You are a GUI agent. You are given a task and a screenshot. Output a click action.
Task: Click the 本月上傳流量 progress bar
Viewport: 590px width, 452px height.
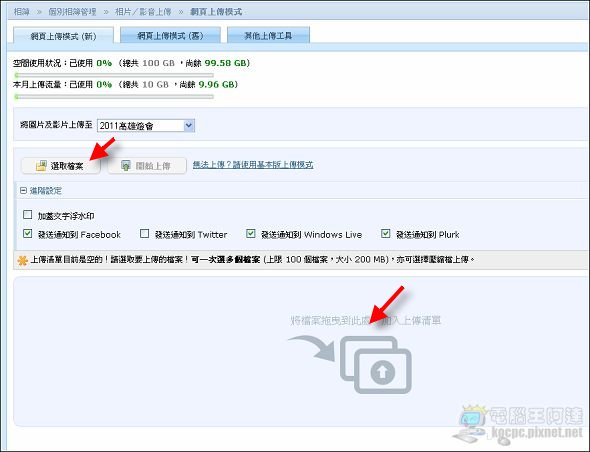(114, 97)
